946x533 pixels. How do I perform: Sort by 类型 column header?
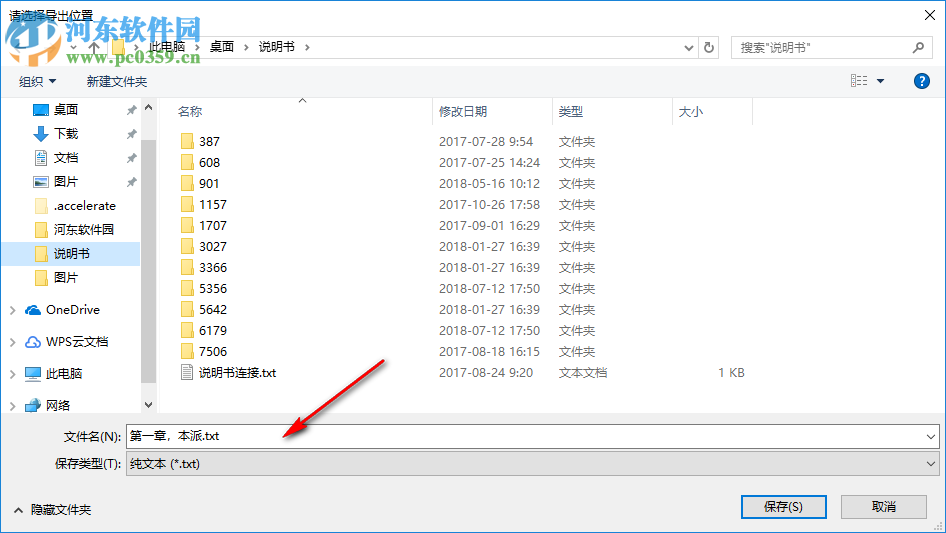[x=571, y=112]
